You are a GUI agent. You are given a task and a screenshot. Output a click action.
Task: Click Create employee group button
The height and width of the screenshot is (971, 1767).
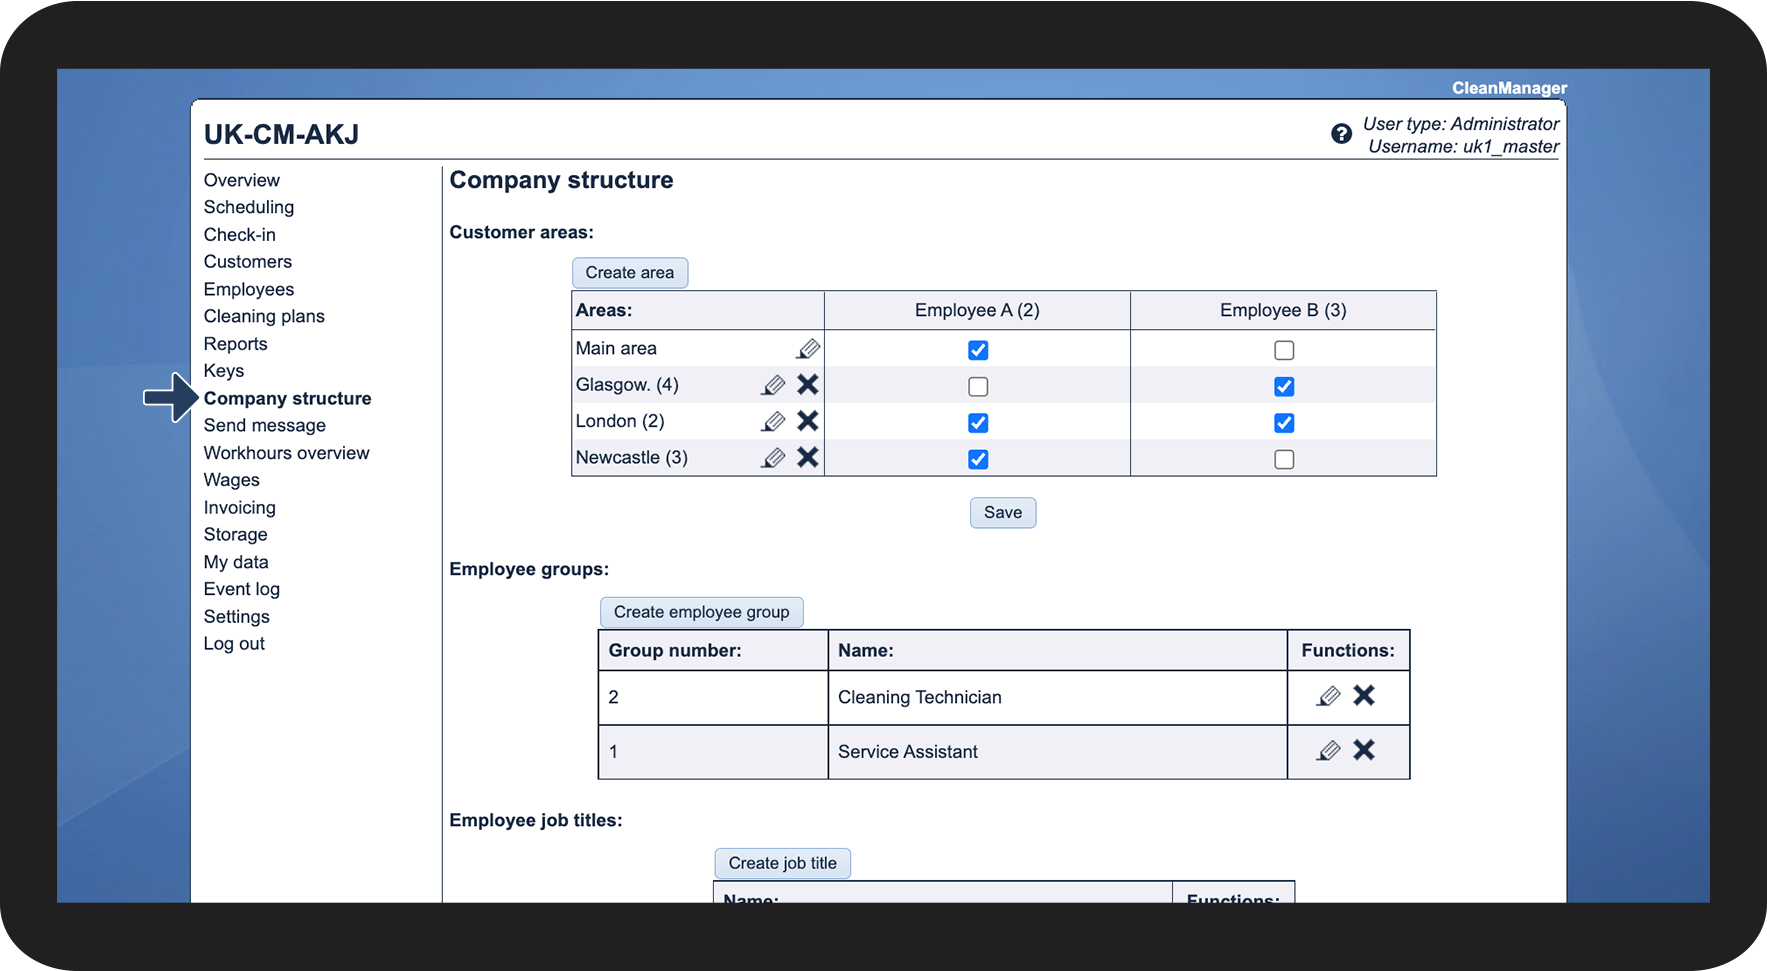coord(701,612)
